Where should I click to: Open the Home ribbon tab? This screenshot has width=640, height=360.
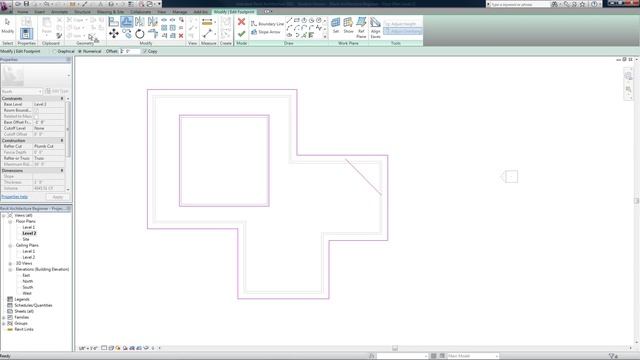(x=22, y=12)
